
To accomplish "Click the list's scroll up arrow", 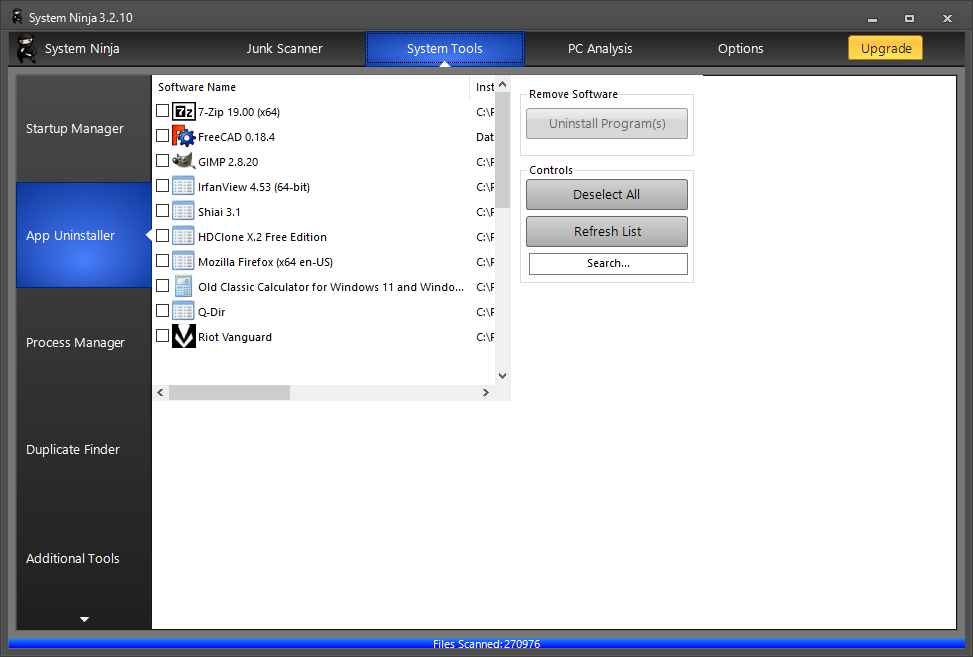I will point(503,84).
